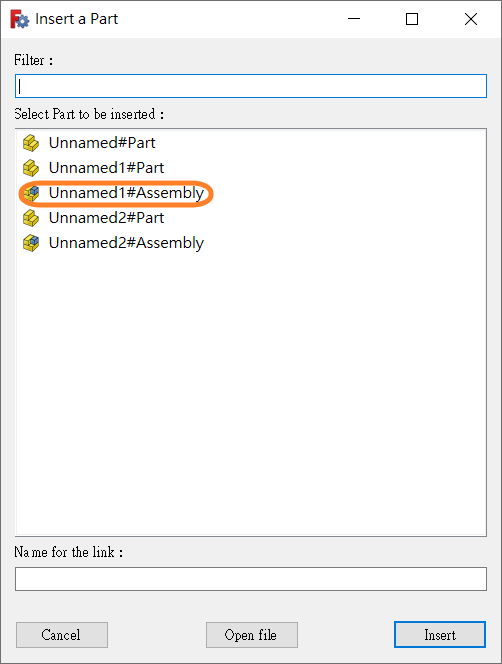This screenshot has width=502, height=664.
Task: Click the FreeCAD logo in title bar
Action: coord(19,19)
